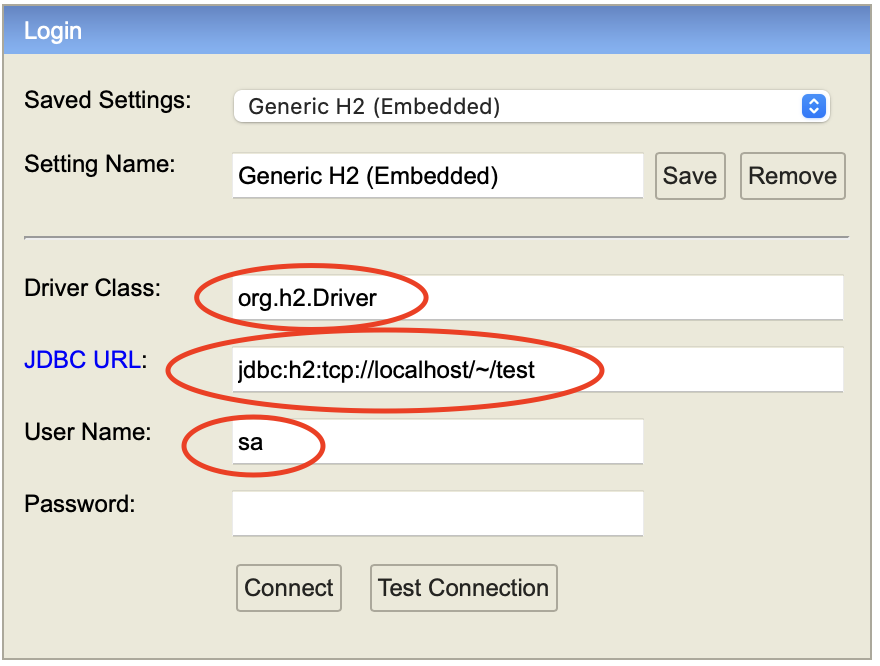Click the Setting Name label
The width and height of the screenshot is (880, 666).
100,164
